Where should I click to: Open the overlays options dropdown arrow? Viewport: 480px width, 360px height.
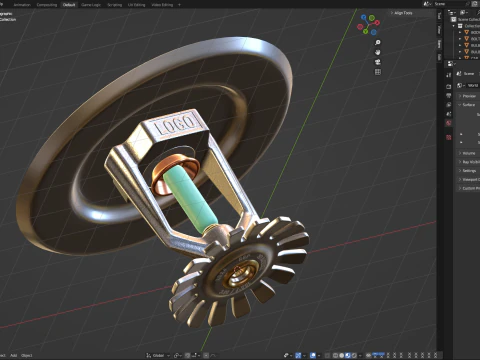pyautogui.click(x=319, y=355)
